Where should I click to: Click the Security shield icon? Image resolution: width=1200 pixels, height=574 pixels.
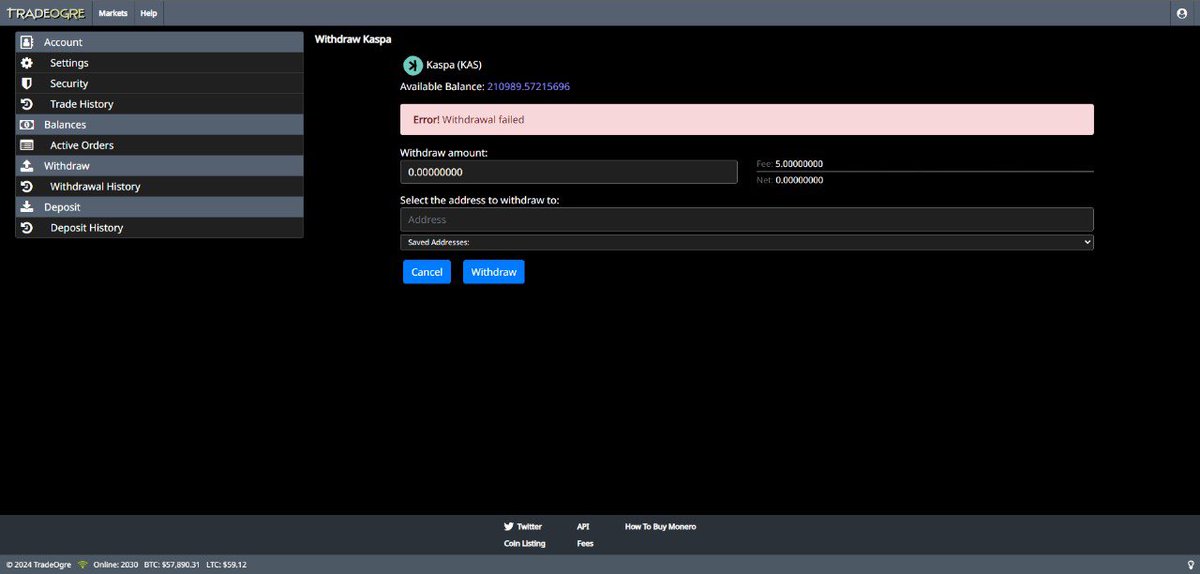click(x=27, y=84)
